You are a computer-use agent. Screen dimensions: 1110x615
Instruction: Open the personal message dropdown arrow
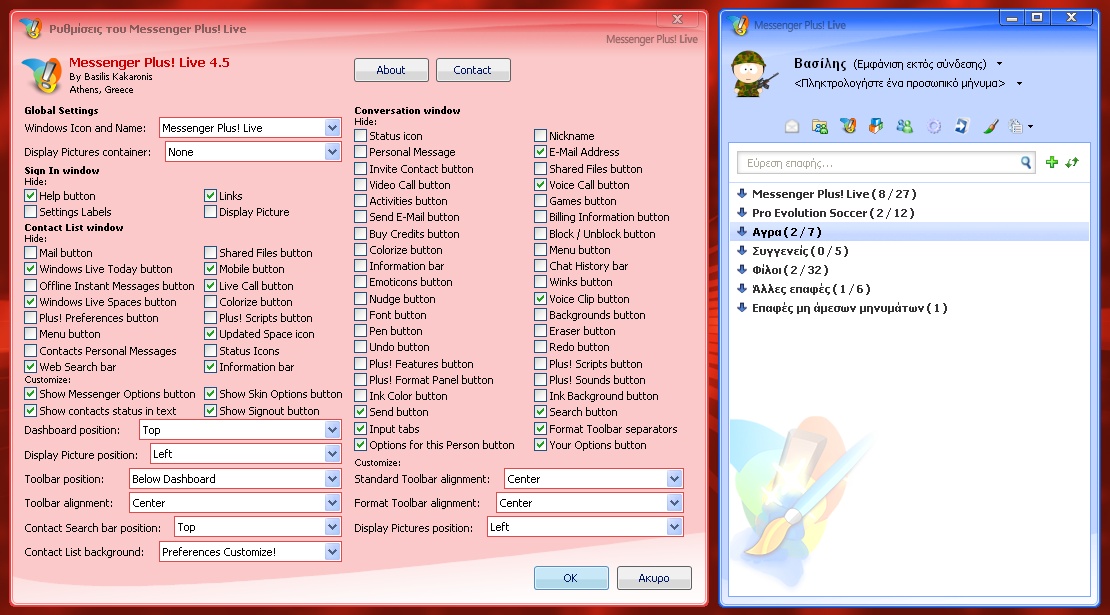point(1019,84)
